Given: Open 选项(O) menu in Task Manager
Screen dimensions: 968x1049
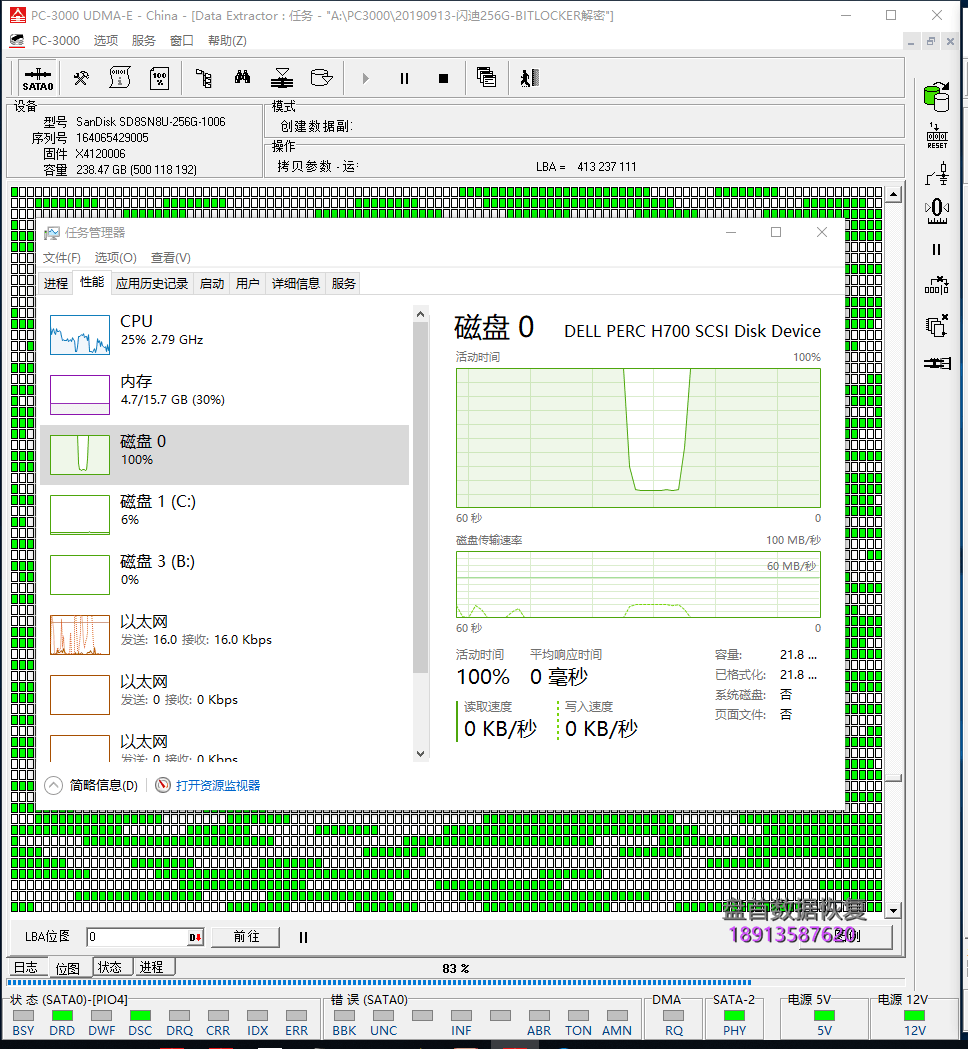Looking at the screenshot, I should pos(116,258).
